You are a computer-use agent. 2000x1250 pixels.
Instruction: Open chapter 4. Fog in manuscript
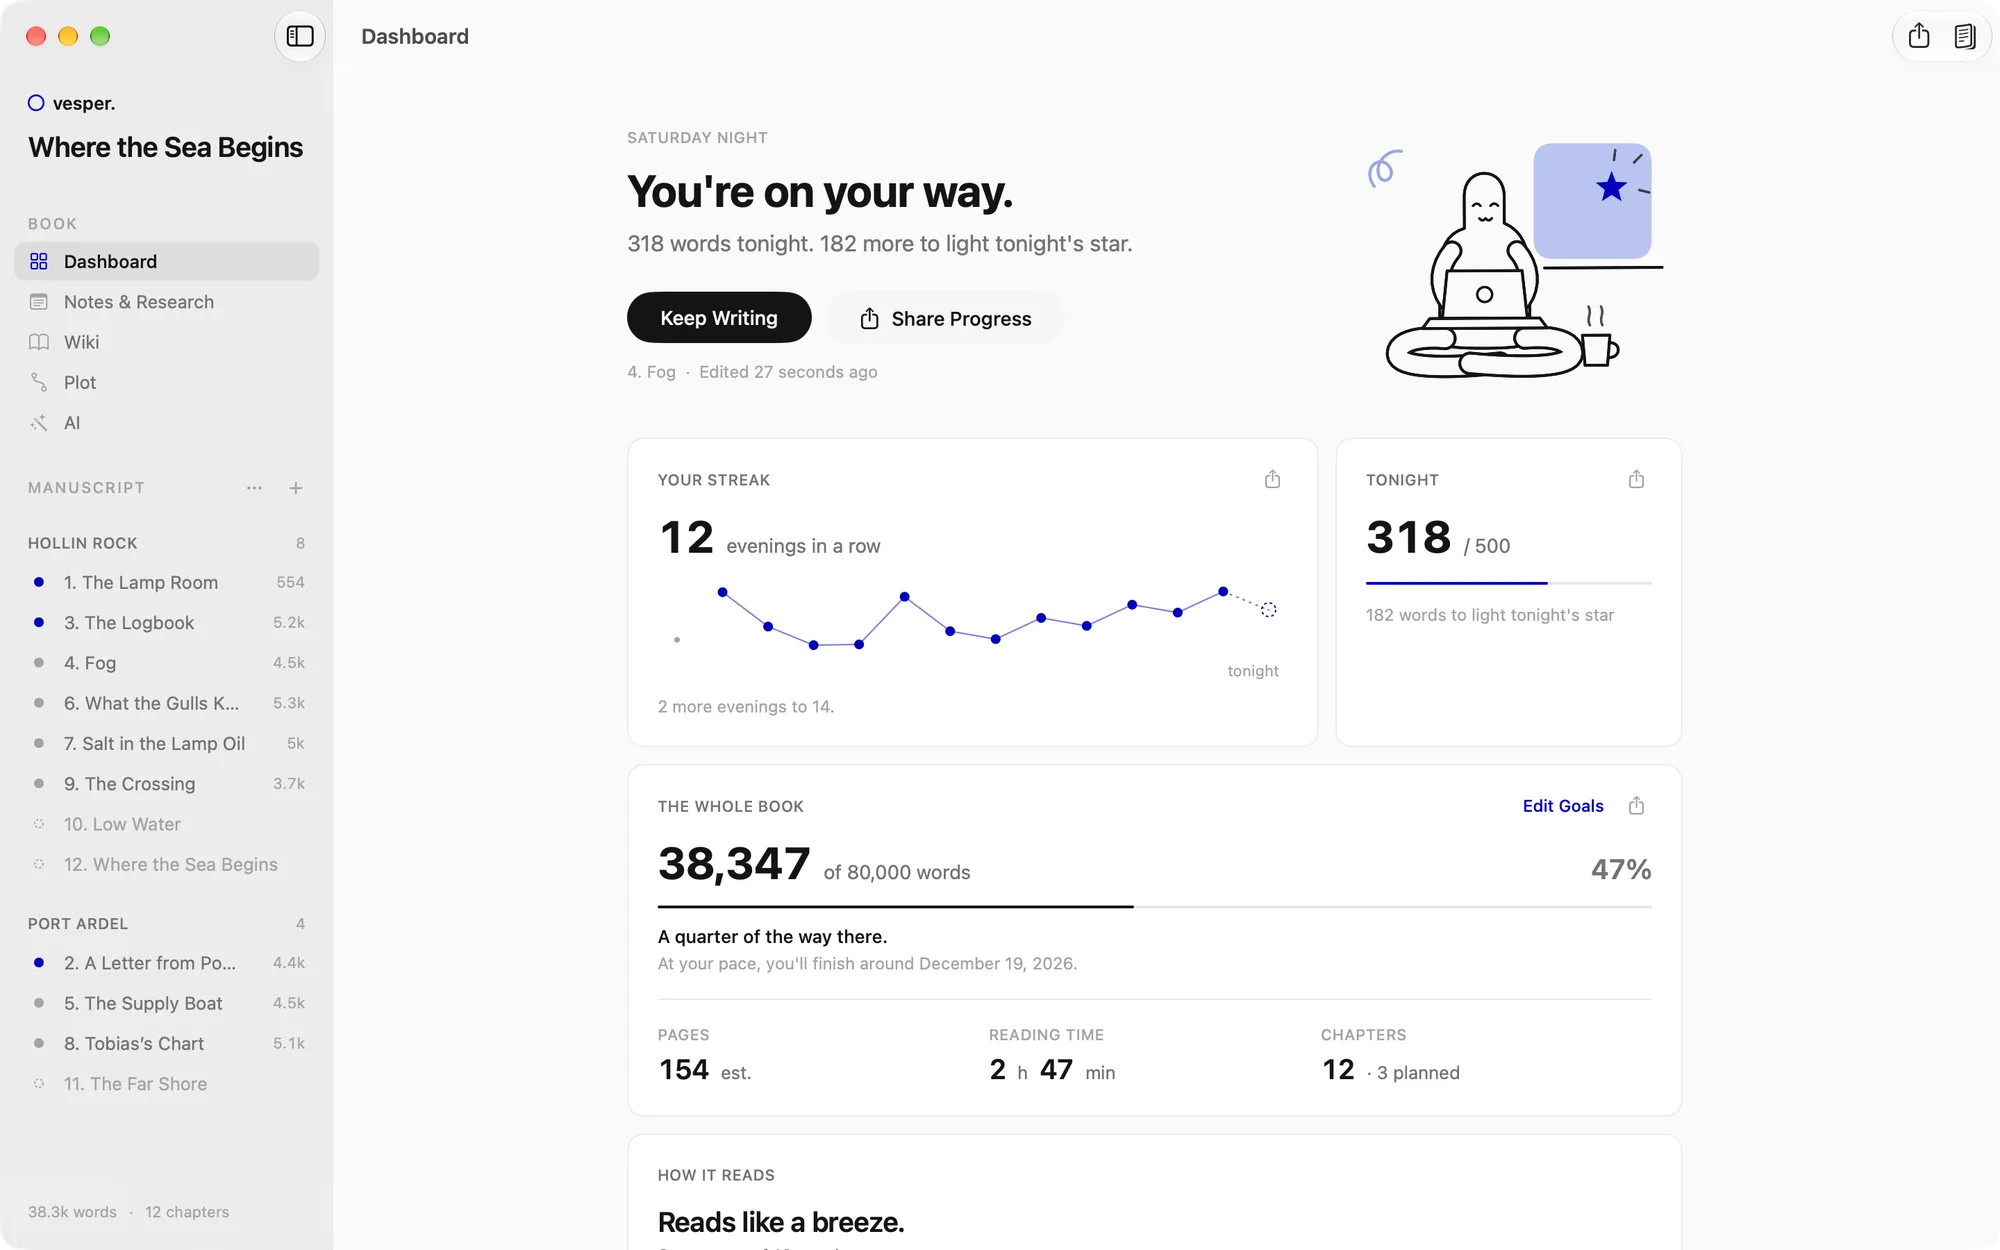tap(167, 663)
